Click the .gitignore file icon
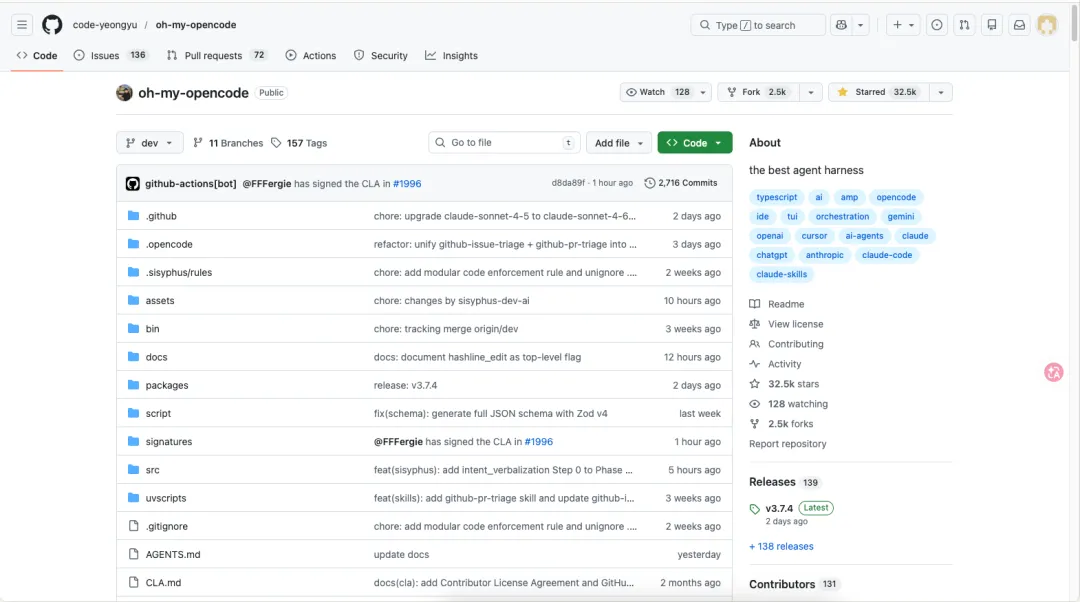The height and width of the screenshot is (602, 1080). 134,526
